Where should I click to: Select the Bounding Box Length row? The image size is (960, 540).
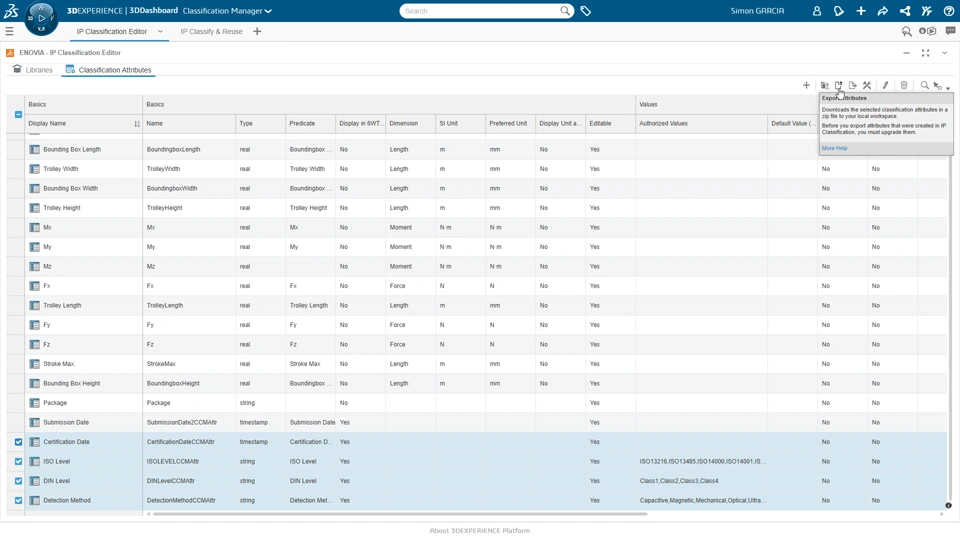476,149
